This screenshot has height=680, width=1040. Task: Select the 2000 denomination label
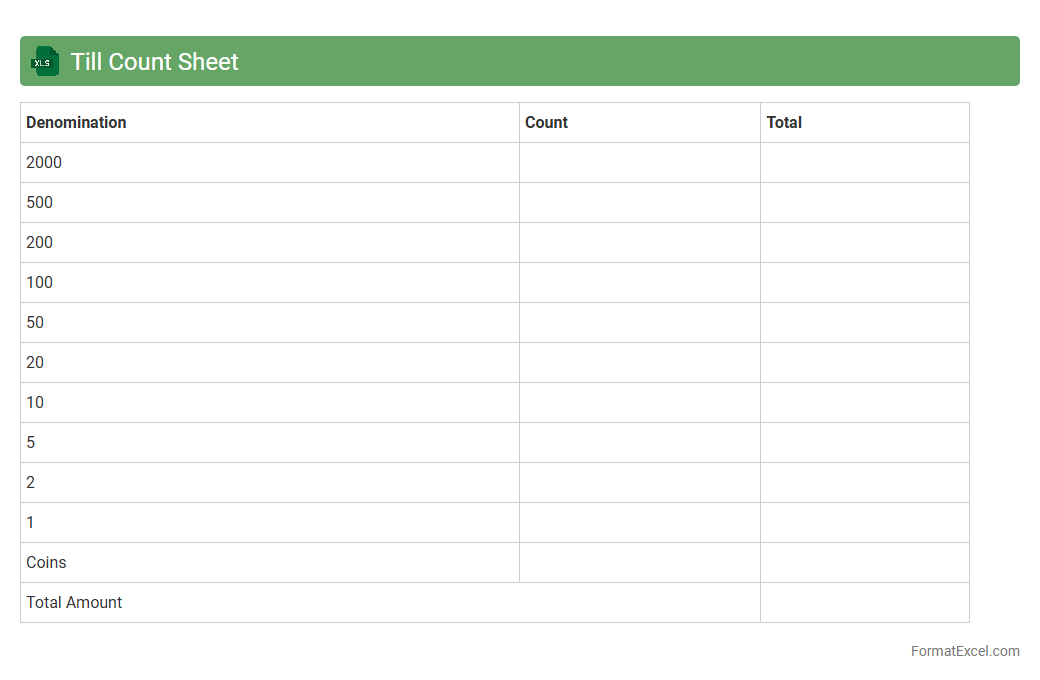[44, 162]
